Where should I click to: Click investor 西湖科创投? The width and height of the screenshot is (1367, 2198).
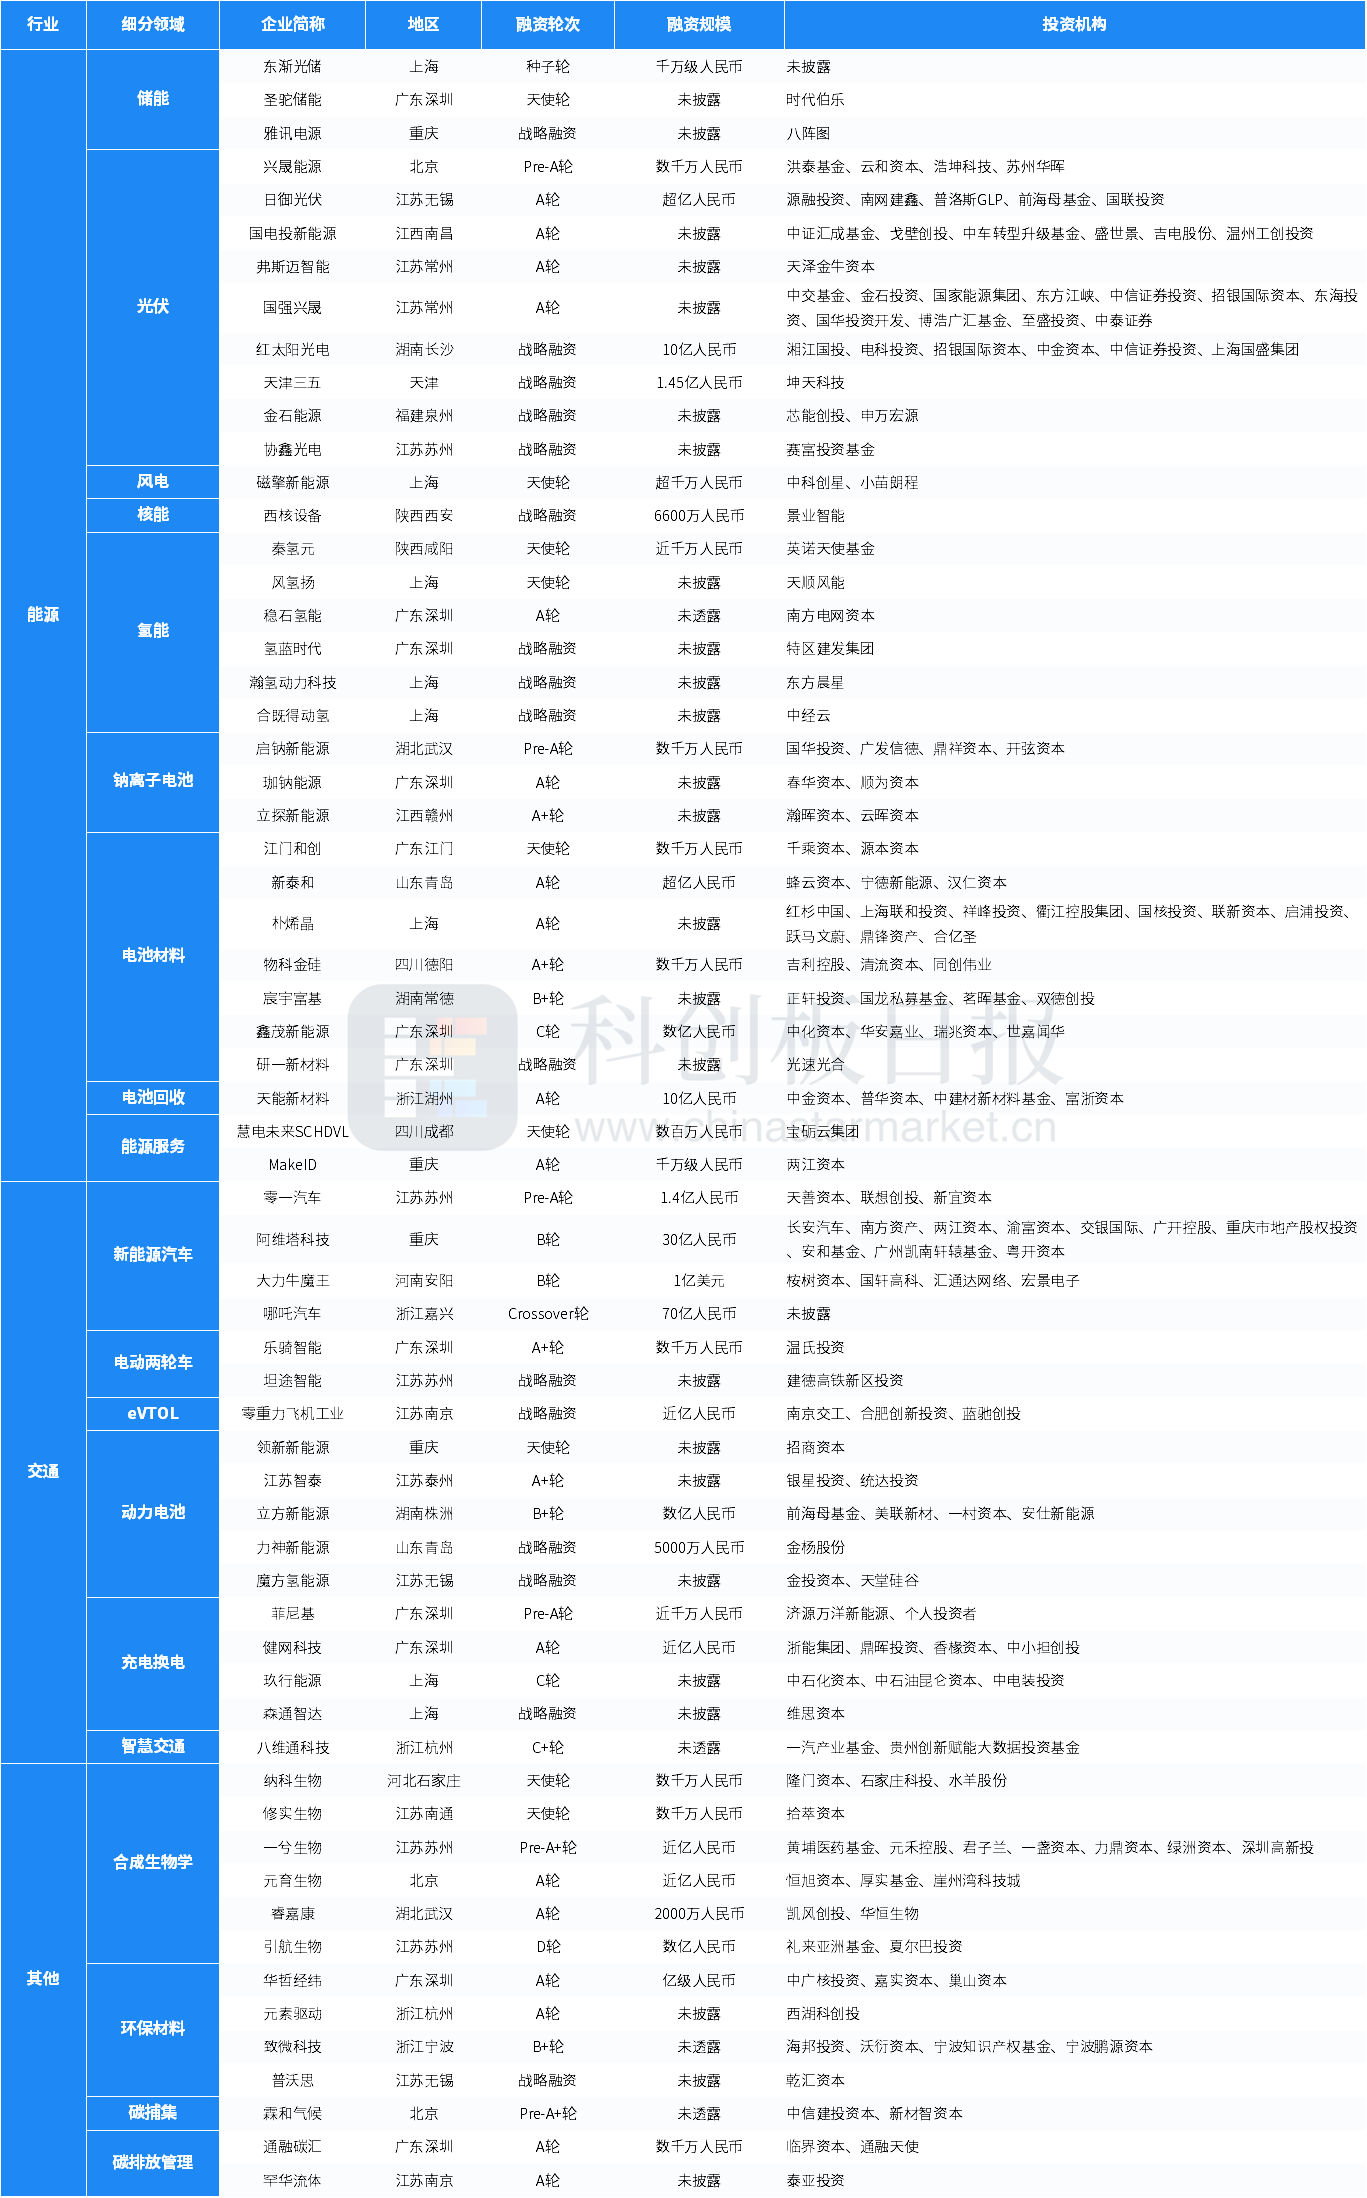pos(823,2014)
